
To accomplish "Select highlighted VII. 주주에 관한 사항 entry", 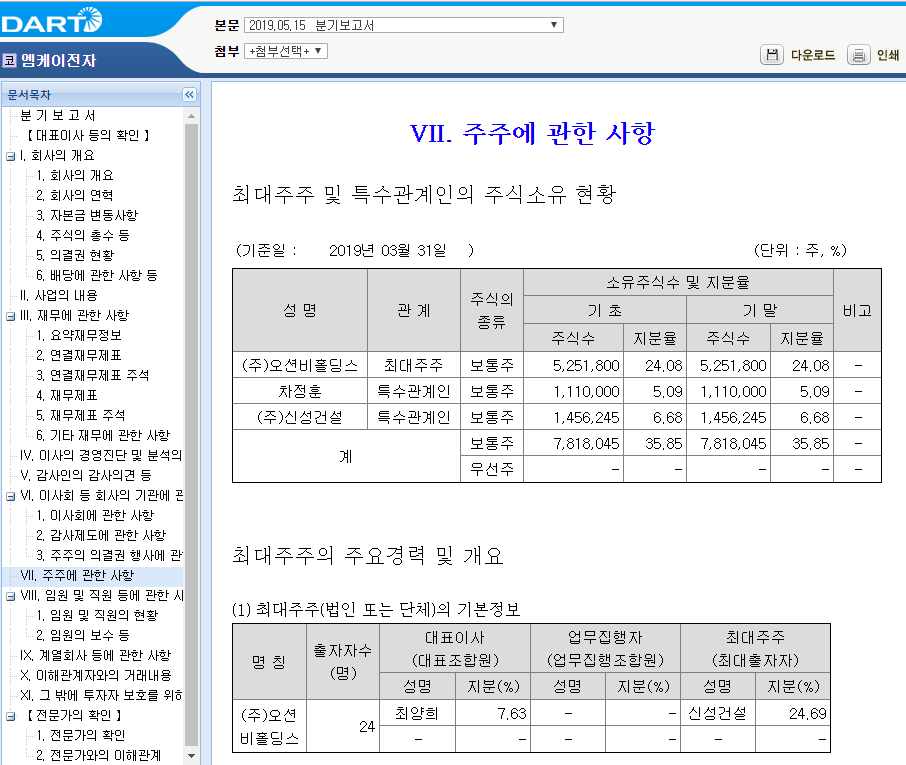I will (x=77, y=575).
